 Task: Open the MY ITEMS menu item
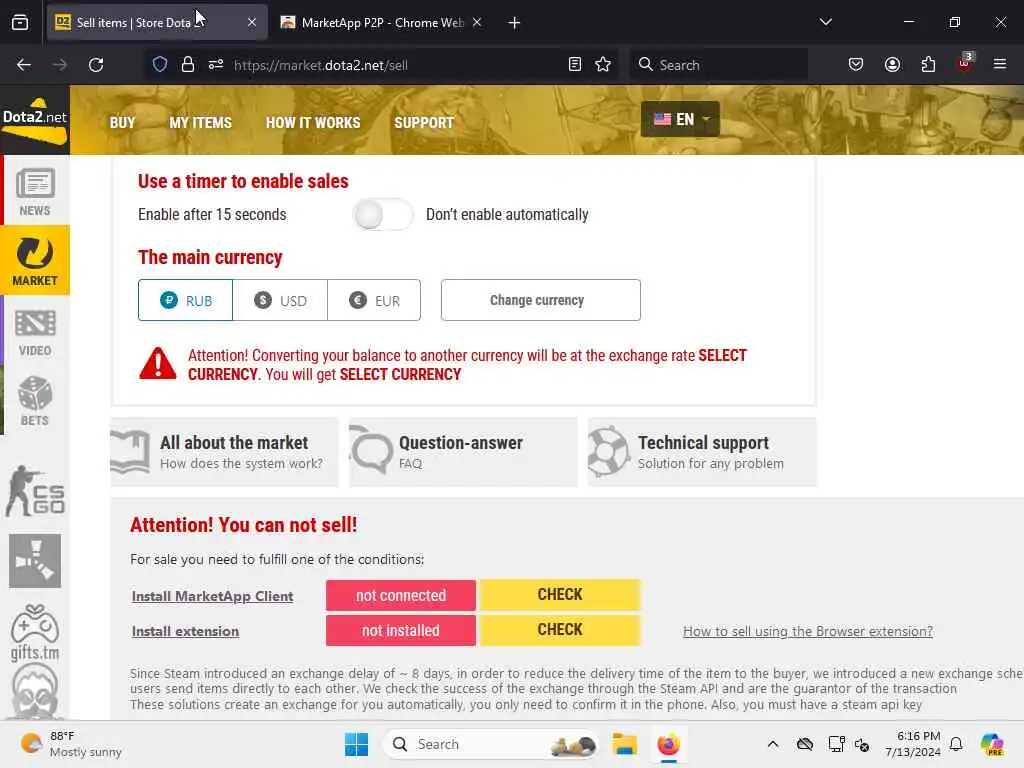(x=200, y=123)
